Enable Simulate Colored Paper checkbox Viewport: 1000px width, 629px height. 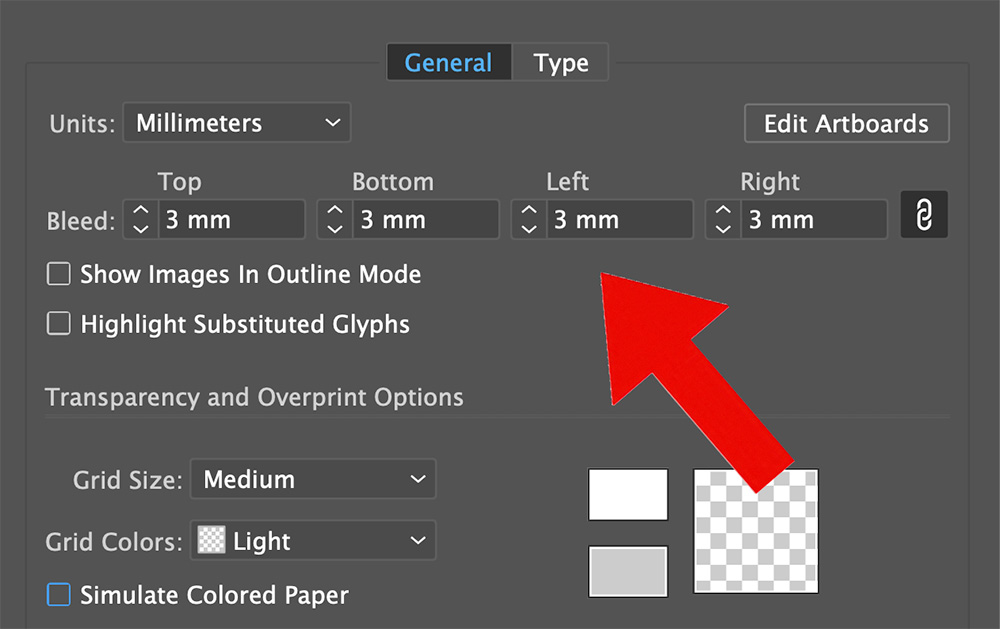point(60,595)
